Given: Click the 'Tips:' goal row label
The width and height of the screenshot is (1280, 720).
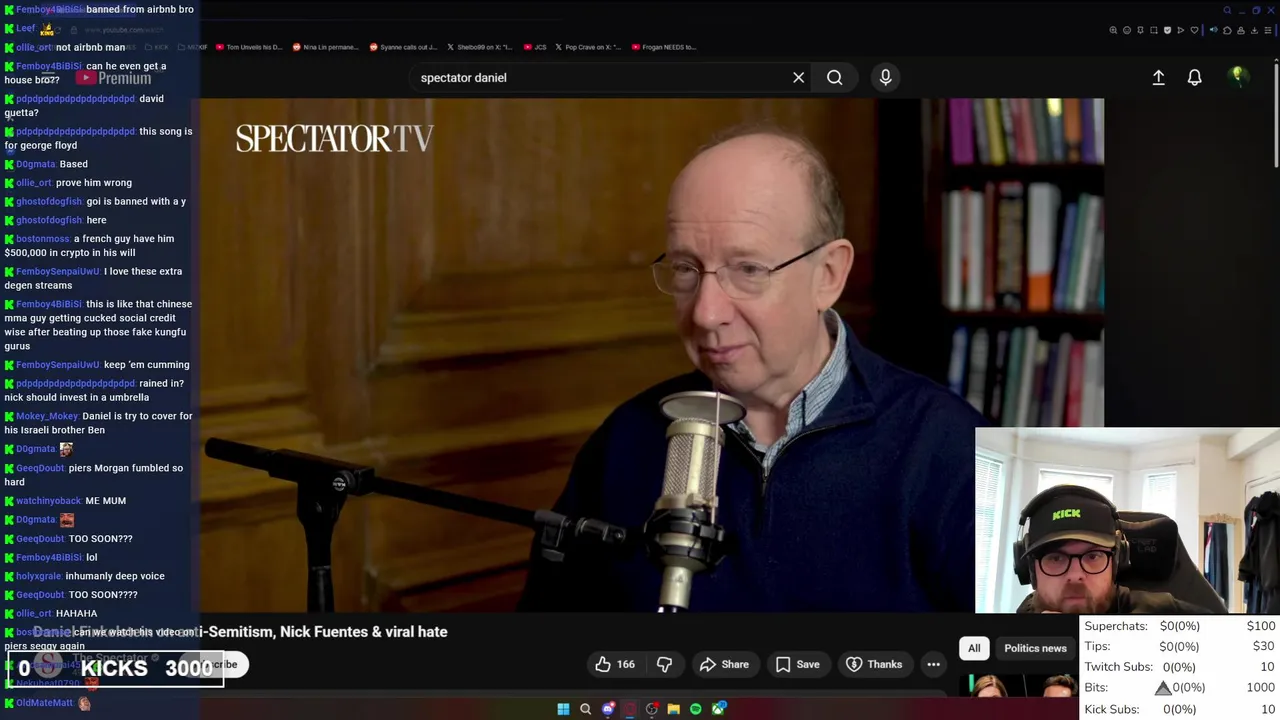Looking at the screenshot, I should pos(1097,647).
